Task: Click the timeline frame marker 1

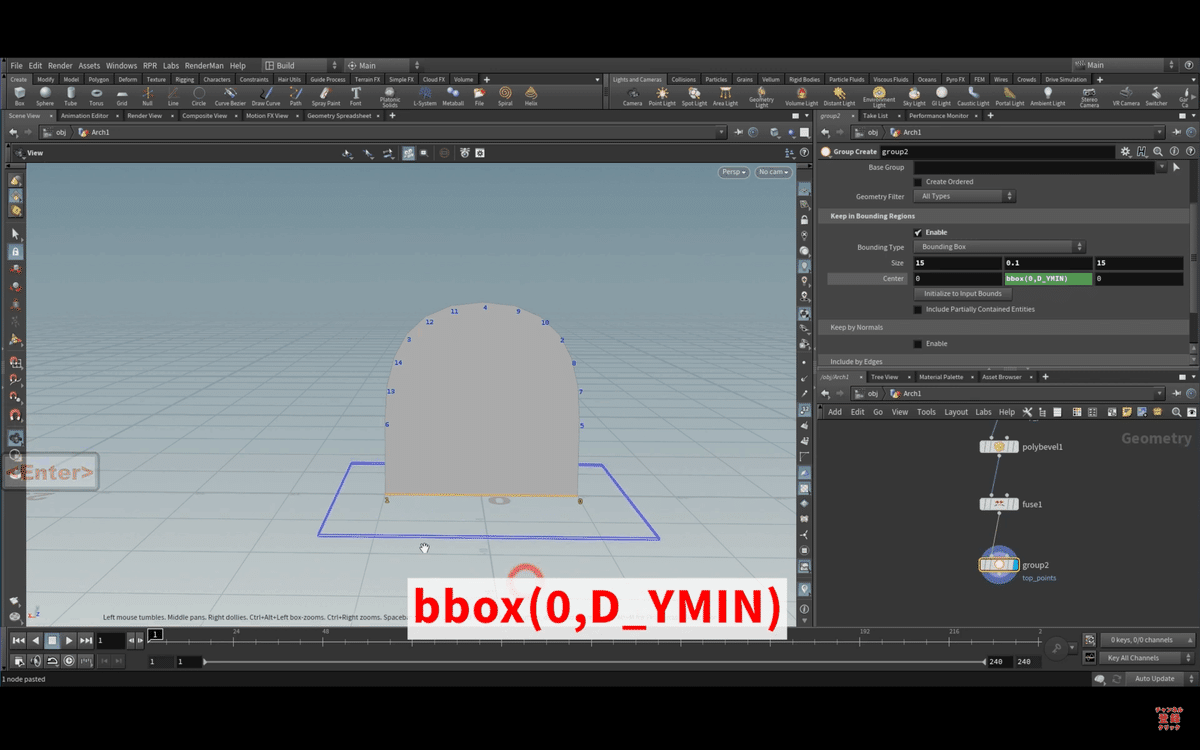Action: (155, 634)
